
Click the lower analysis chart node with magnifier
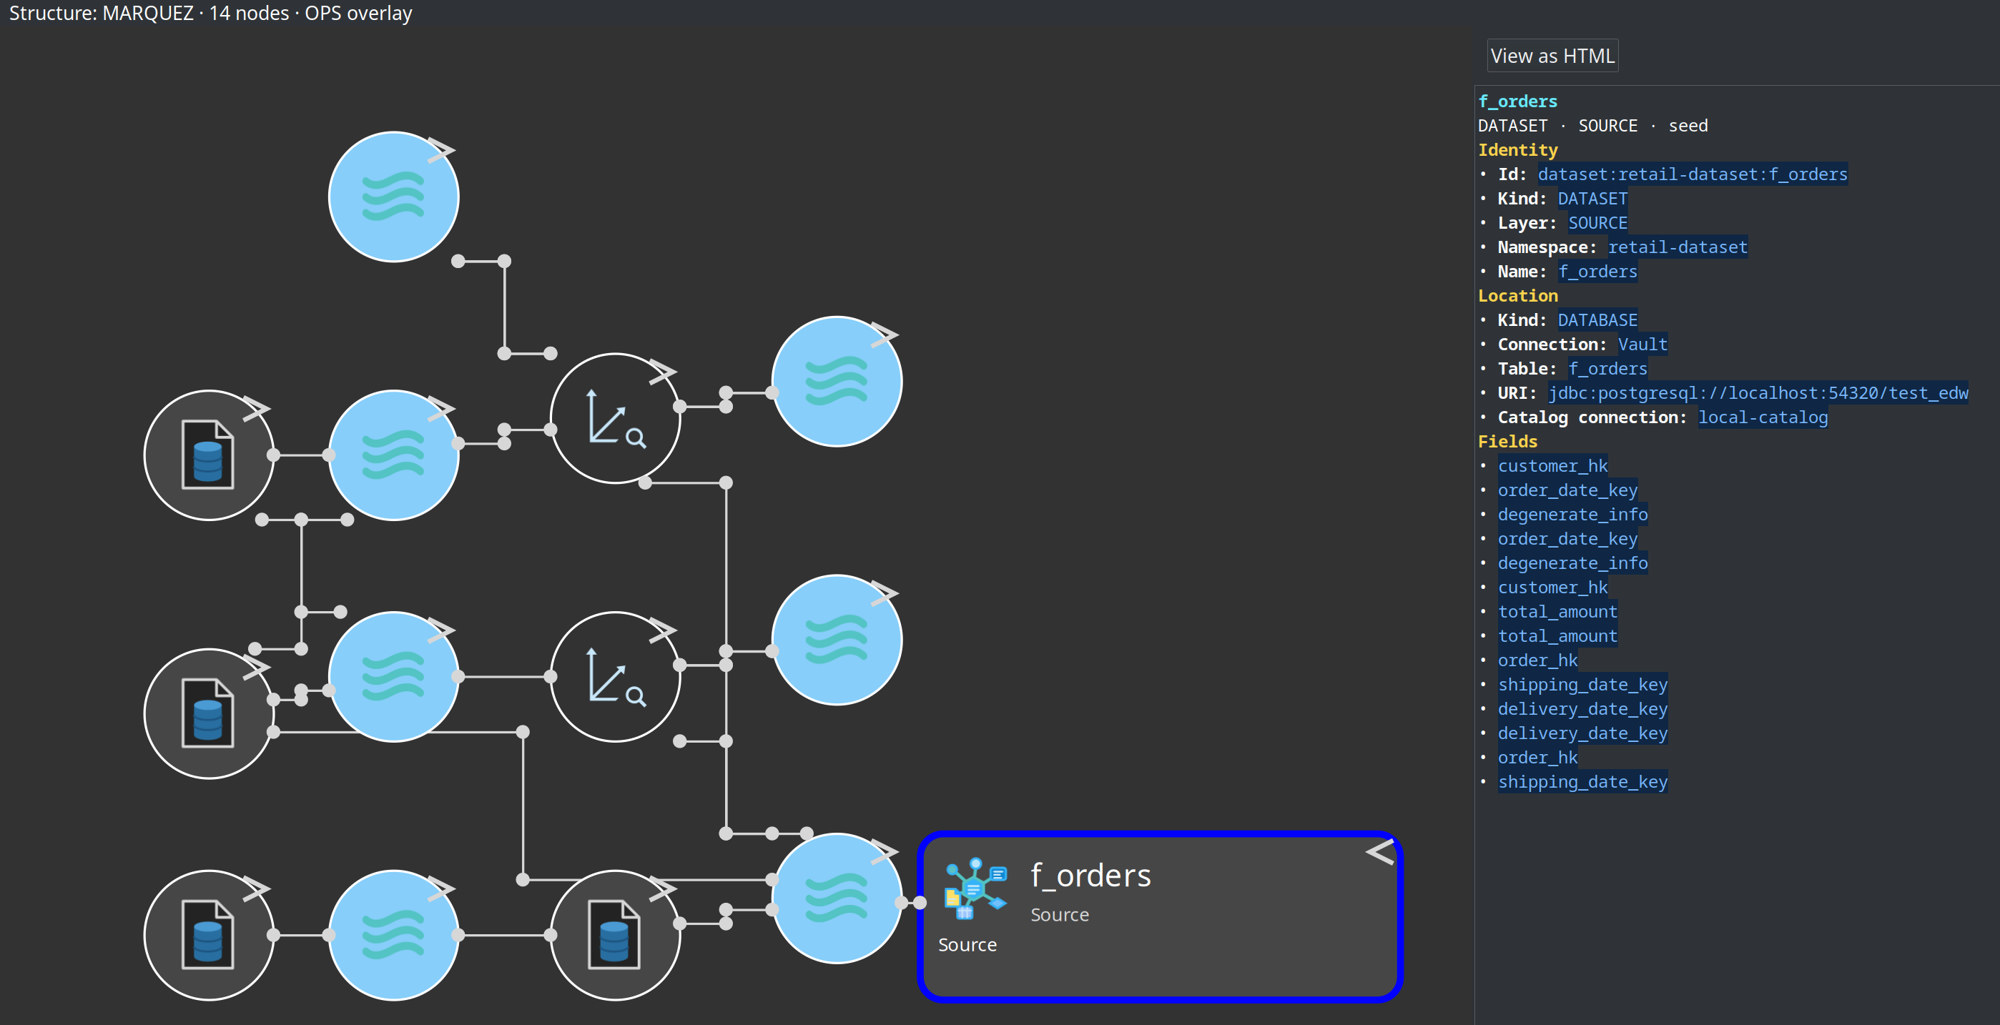[615, 677]
